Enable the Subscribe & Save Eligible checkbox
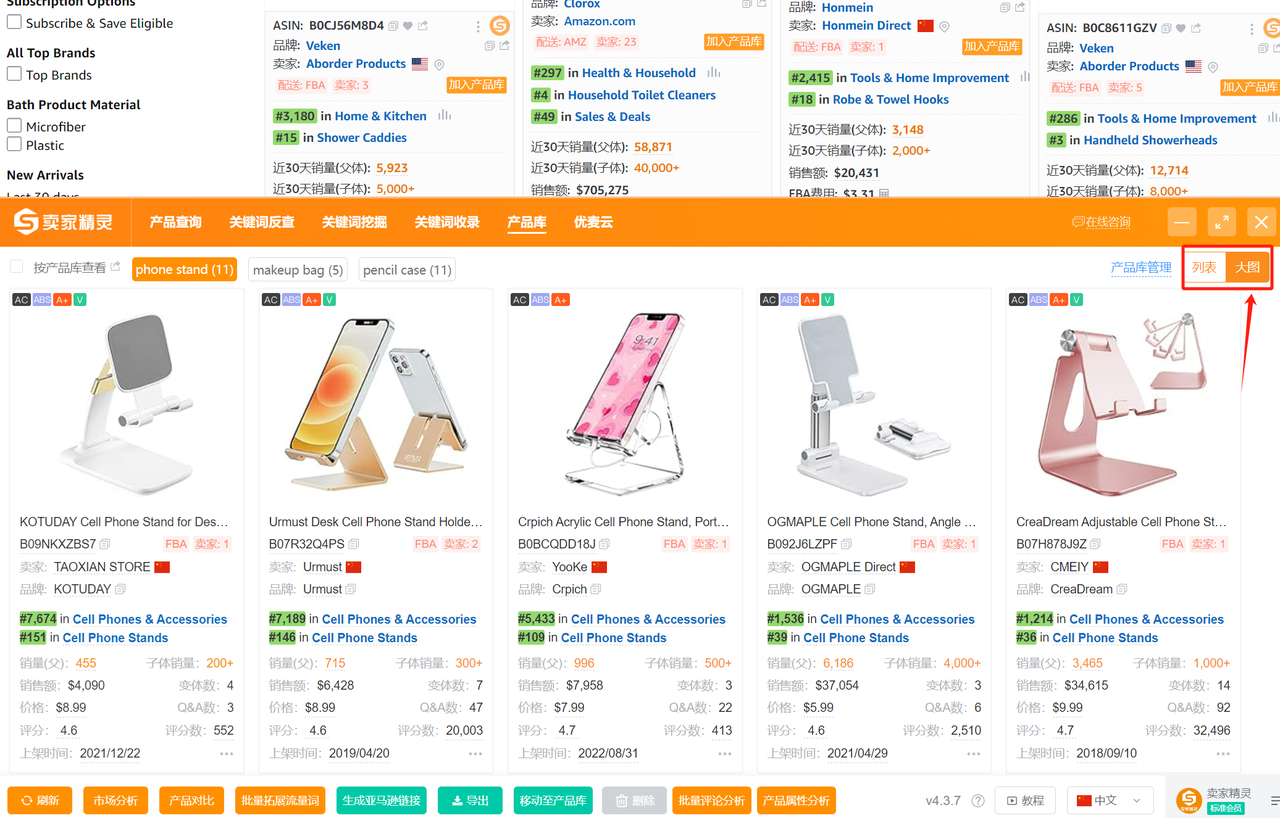The height and width of the screenshot is (818, 1280). click(x=14, y=22)
